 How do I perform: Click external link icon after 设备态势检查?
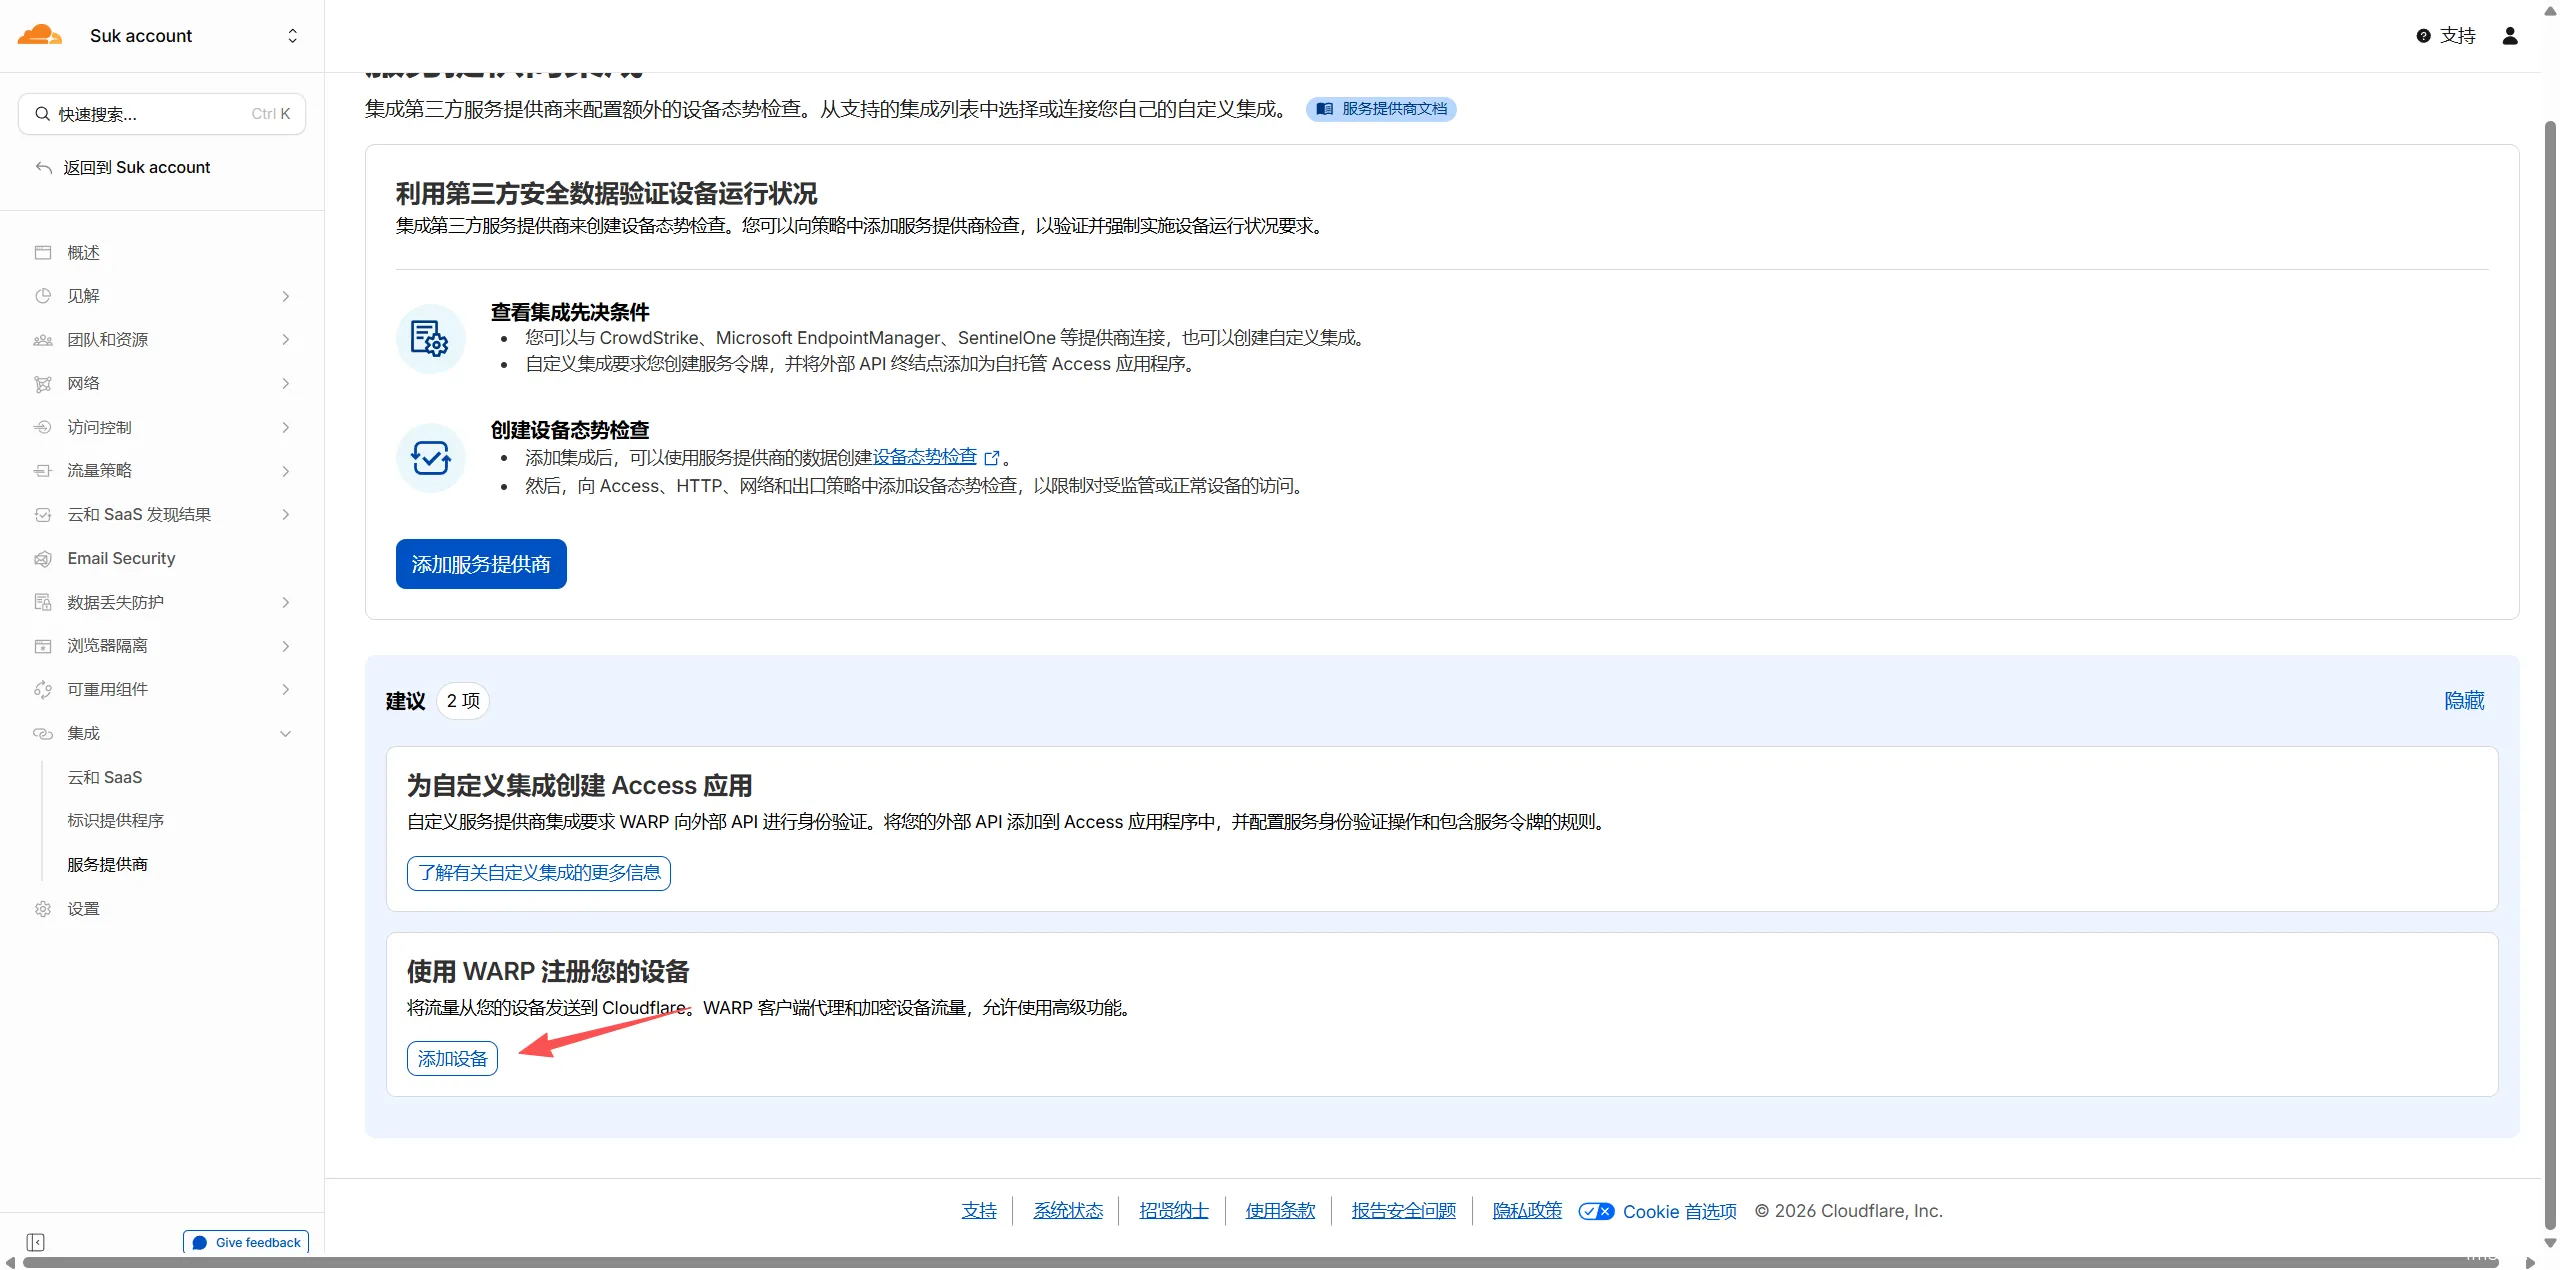pos(992,458)
